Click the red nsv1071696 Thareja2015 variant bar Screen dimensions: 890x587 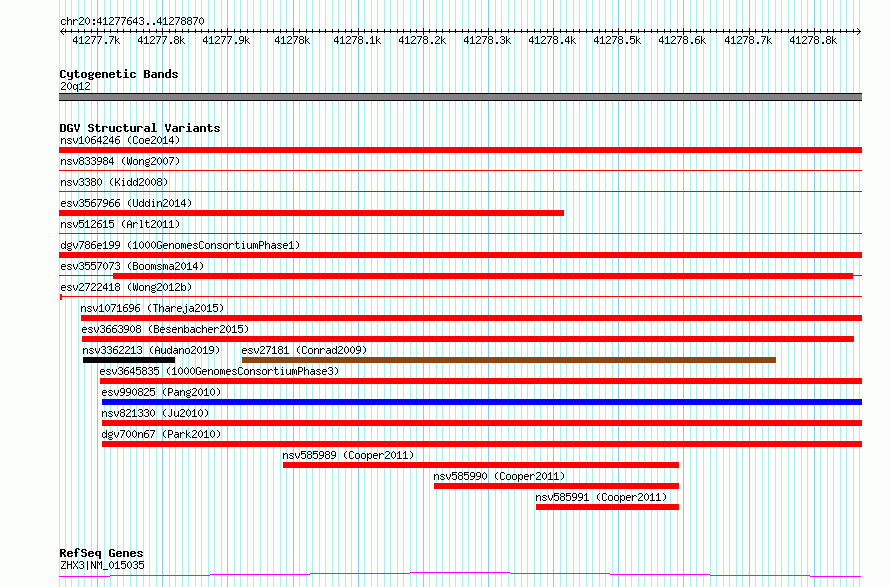(472, 318)
